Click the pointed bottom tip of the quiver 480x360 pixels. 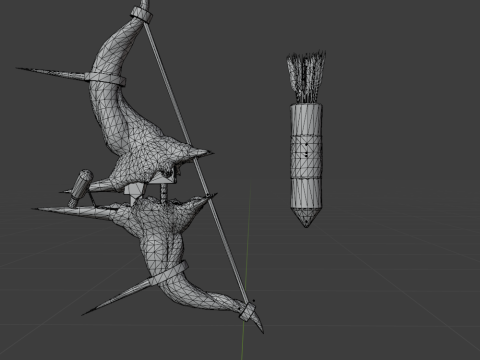[306, 218]
